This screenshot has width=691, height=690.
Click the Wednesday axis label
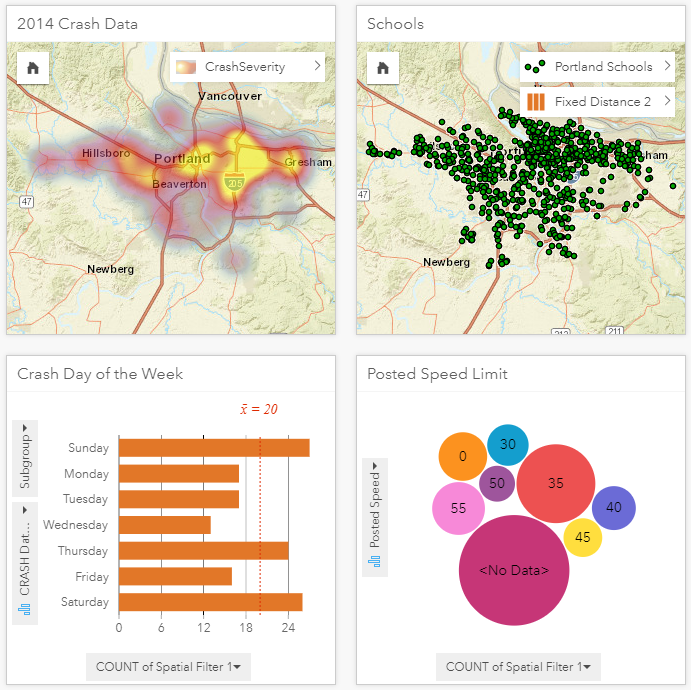(x=75, y=525)
